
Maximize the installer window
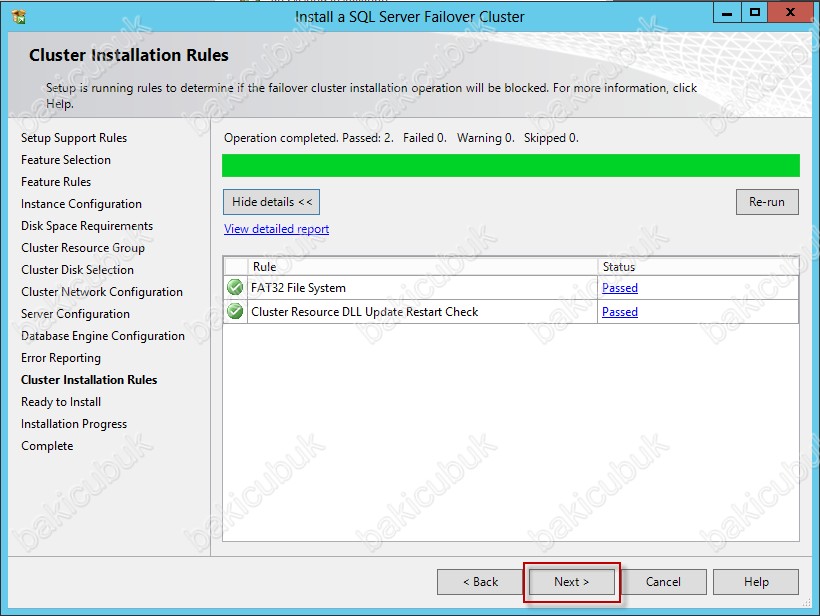tap(755, 13)
